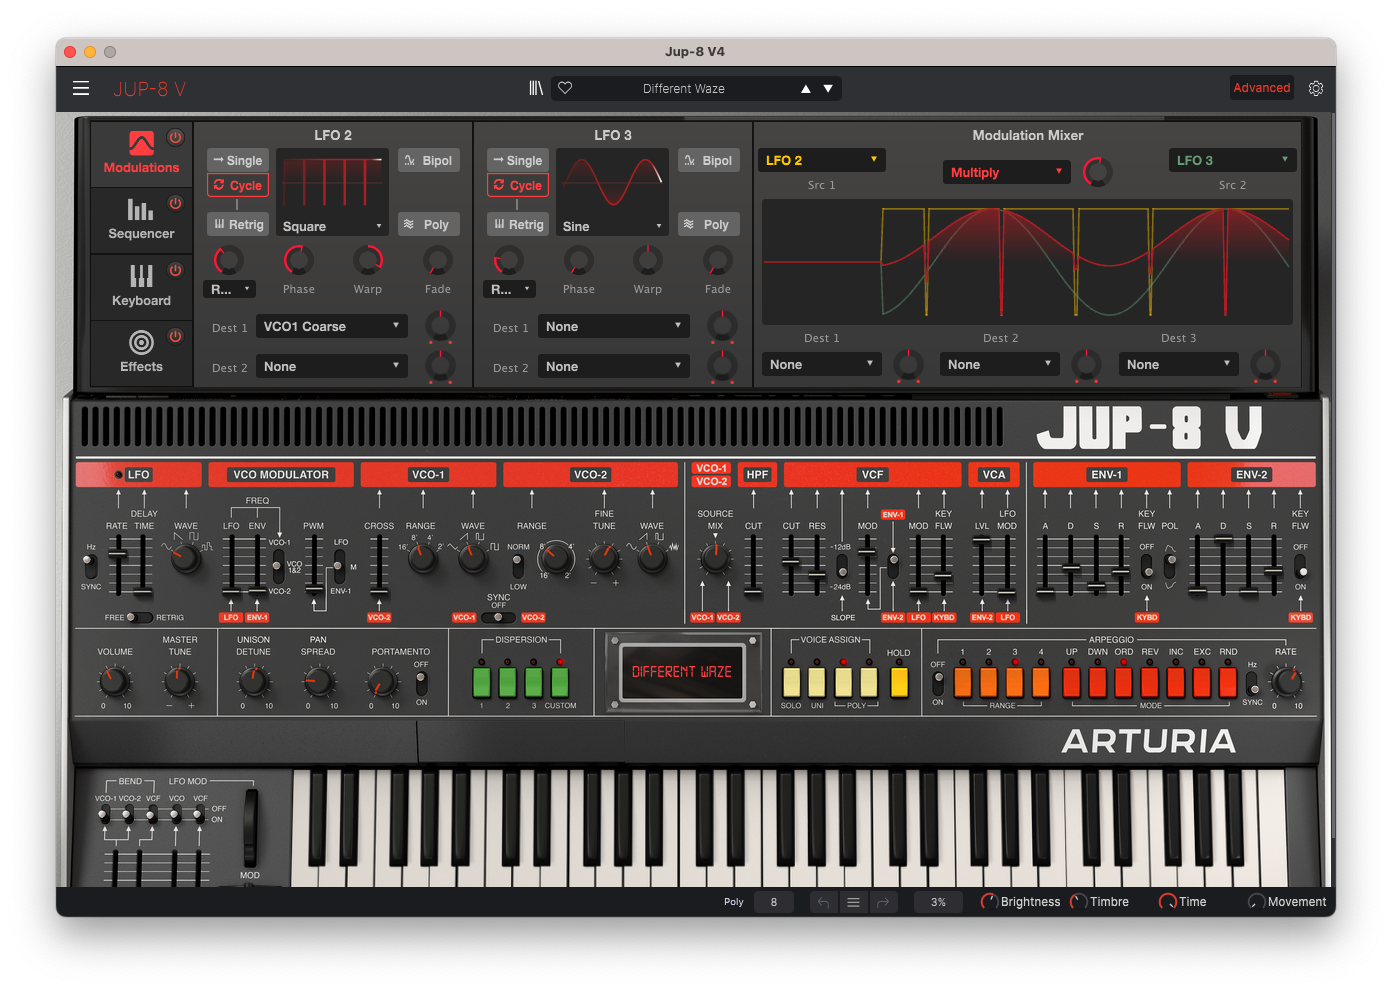
Task: Toggle Bipol on LFO 2
Action: click(429, 160)
